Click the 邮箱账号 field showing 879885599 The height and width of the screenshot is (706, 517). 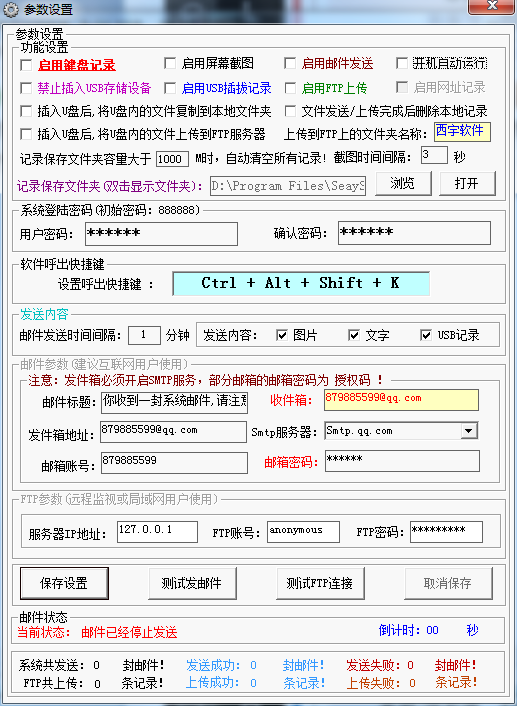174,463
